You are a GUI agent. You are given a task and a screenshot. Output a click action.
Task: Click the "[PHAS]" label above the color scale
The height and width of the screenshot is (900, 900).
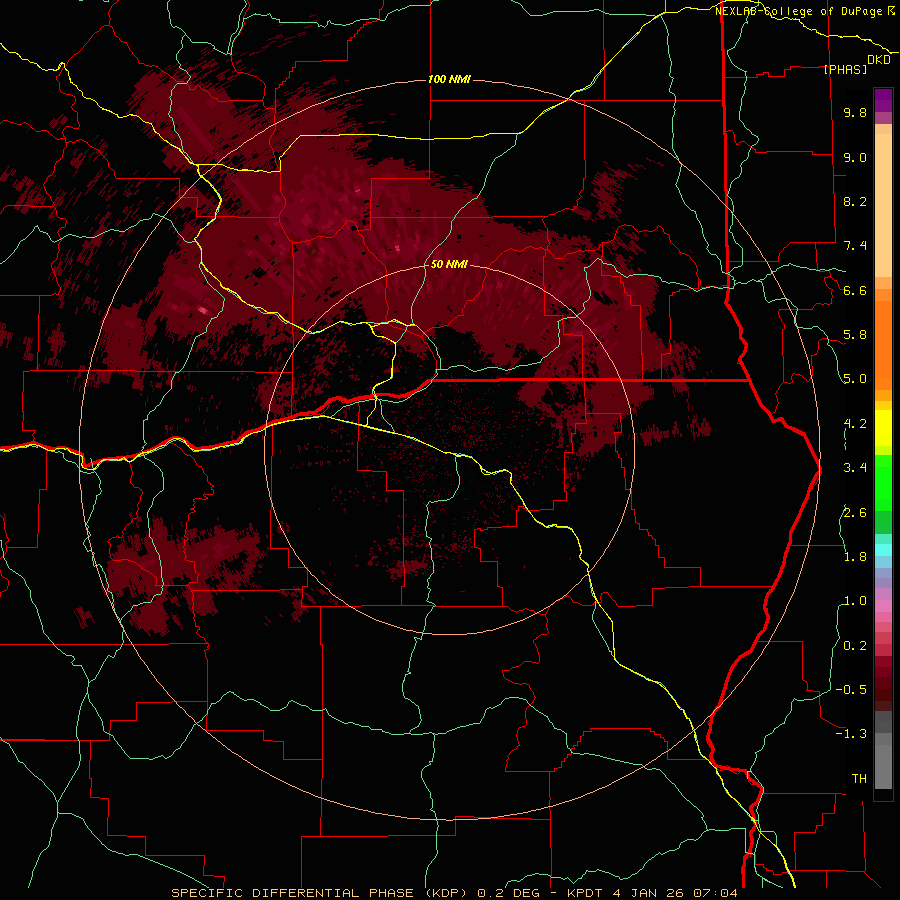click(x=845, y=69)
